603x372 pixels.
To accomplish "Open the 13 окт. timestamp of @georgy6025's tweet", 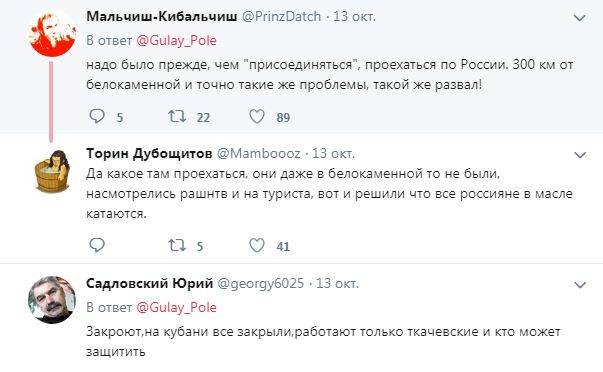I will (x=337, y=284).
